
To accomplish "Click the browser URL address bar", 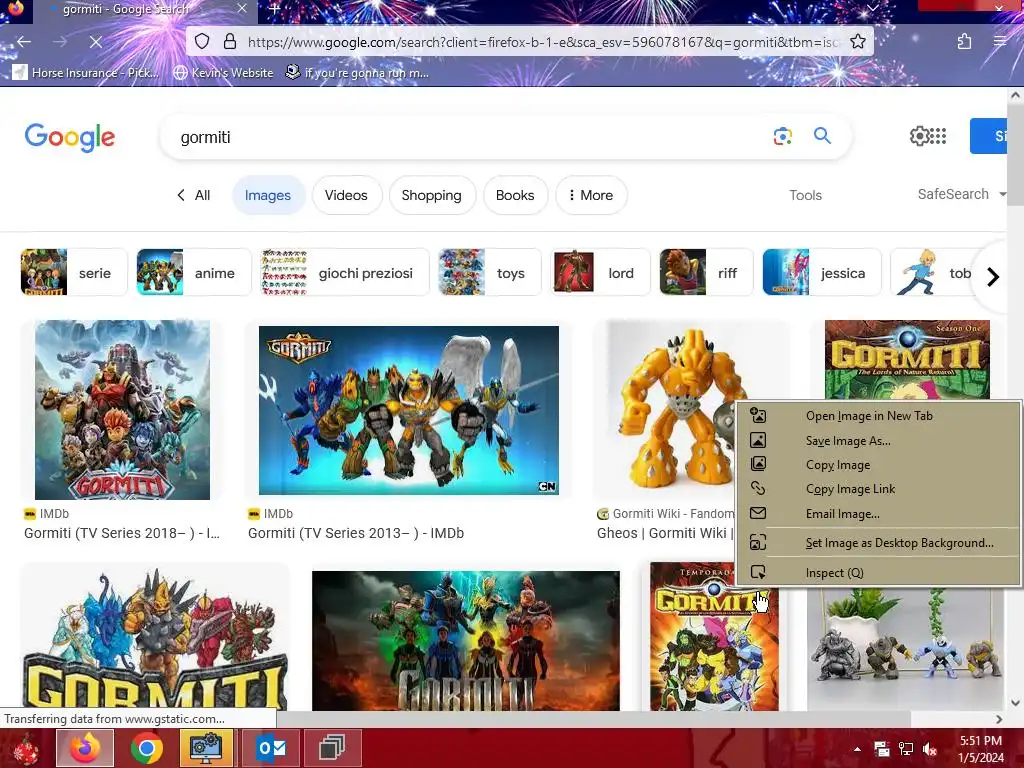I will (542, 42).
